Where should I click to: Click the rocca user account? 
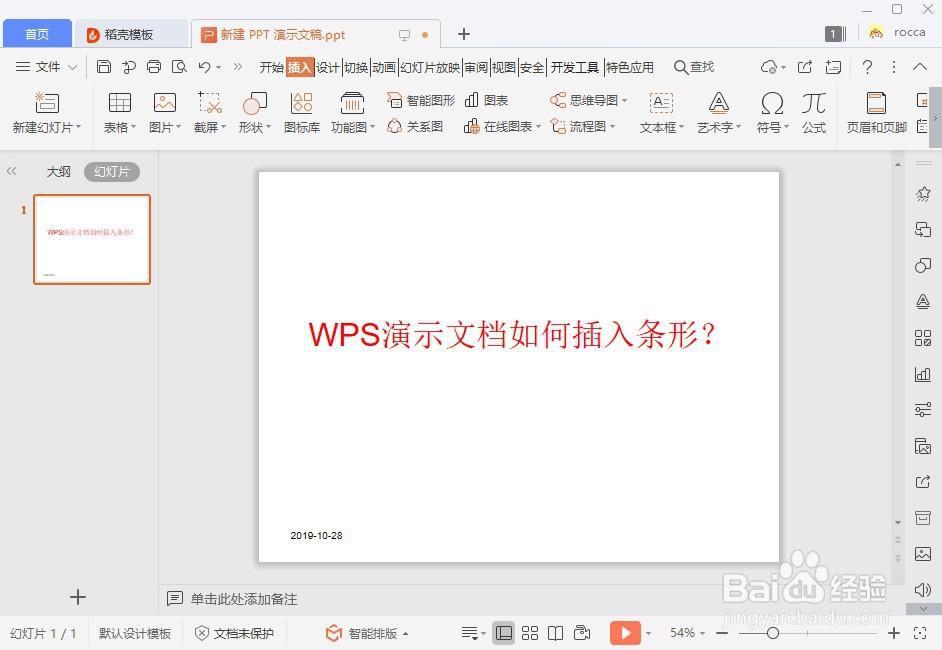pos(898,32)
